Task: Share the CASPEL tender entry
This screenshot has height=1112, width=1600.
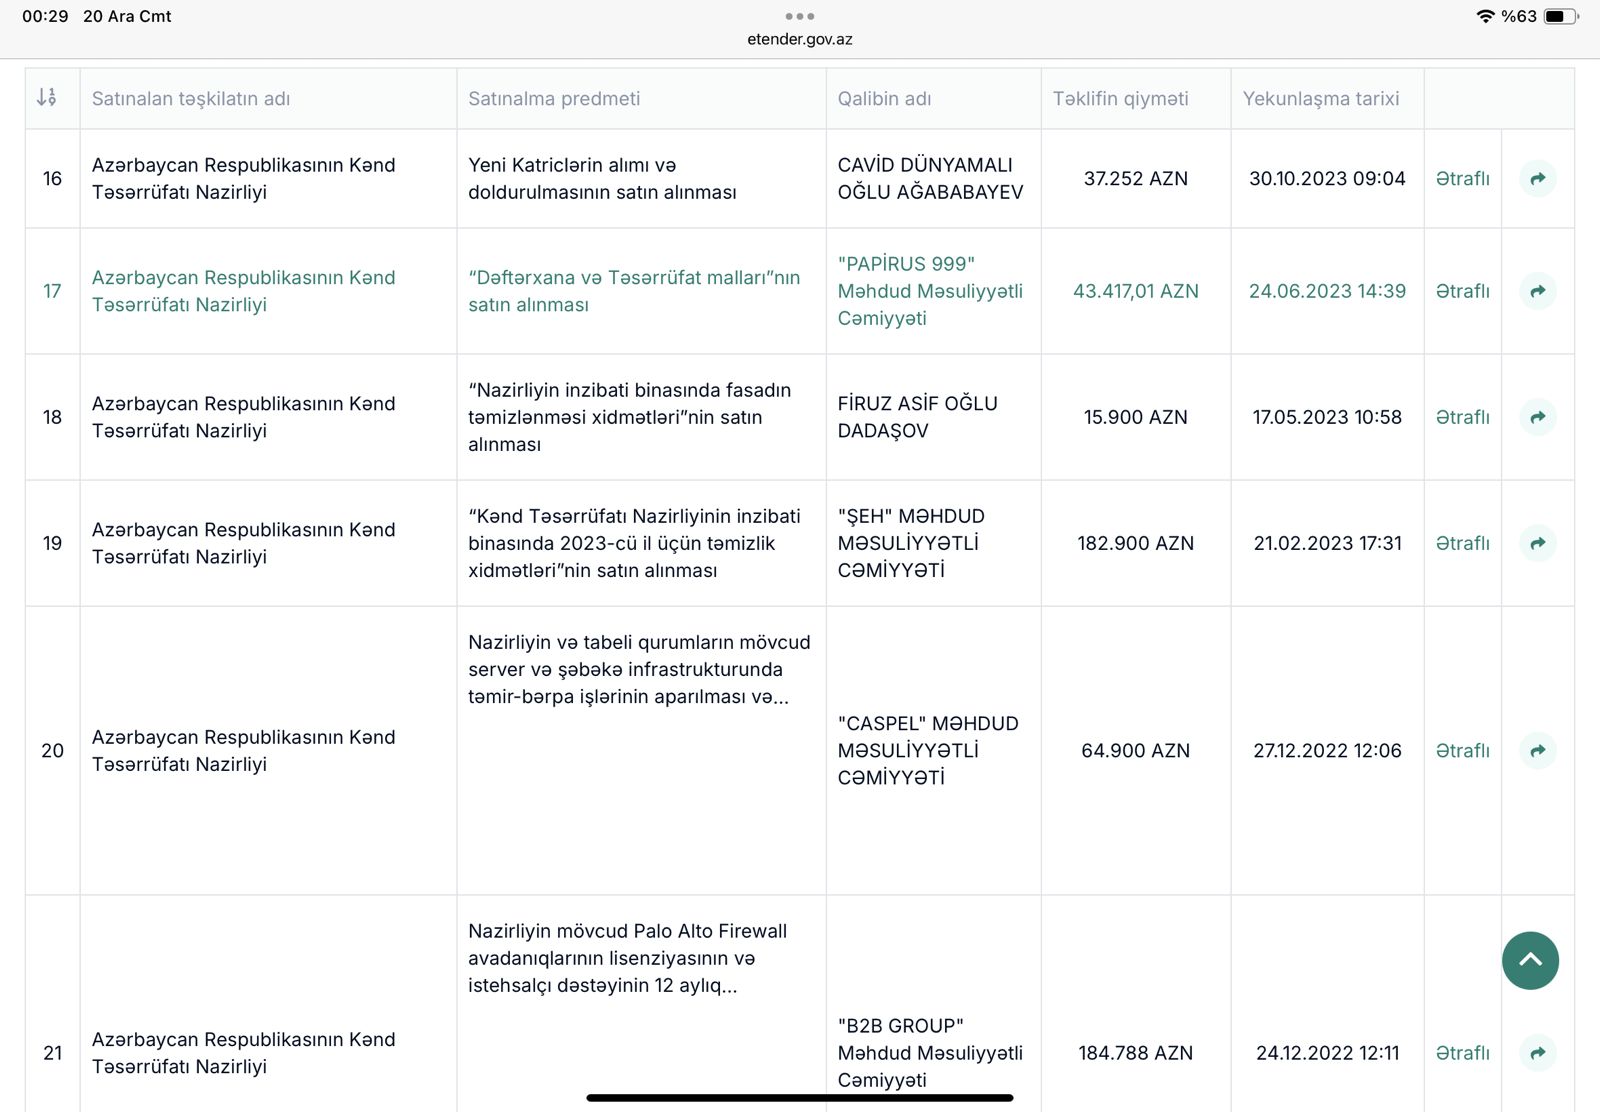Action: 1538,750
